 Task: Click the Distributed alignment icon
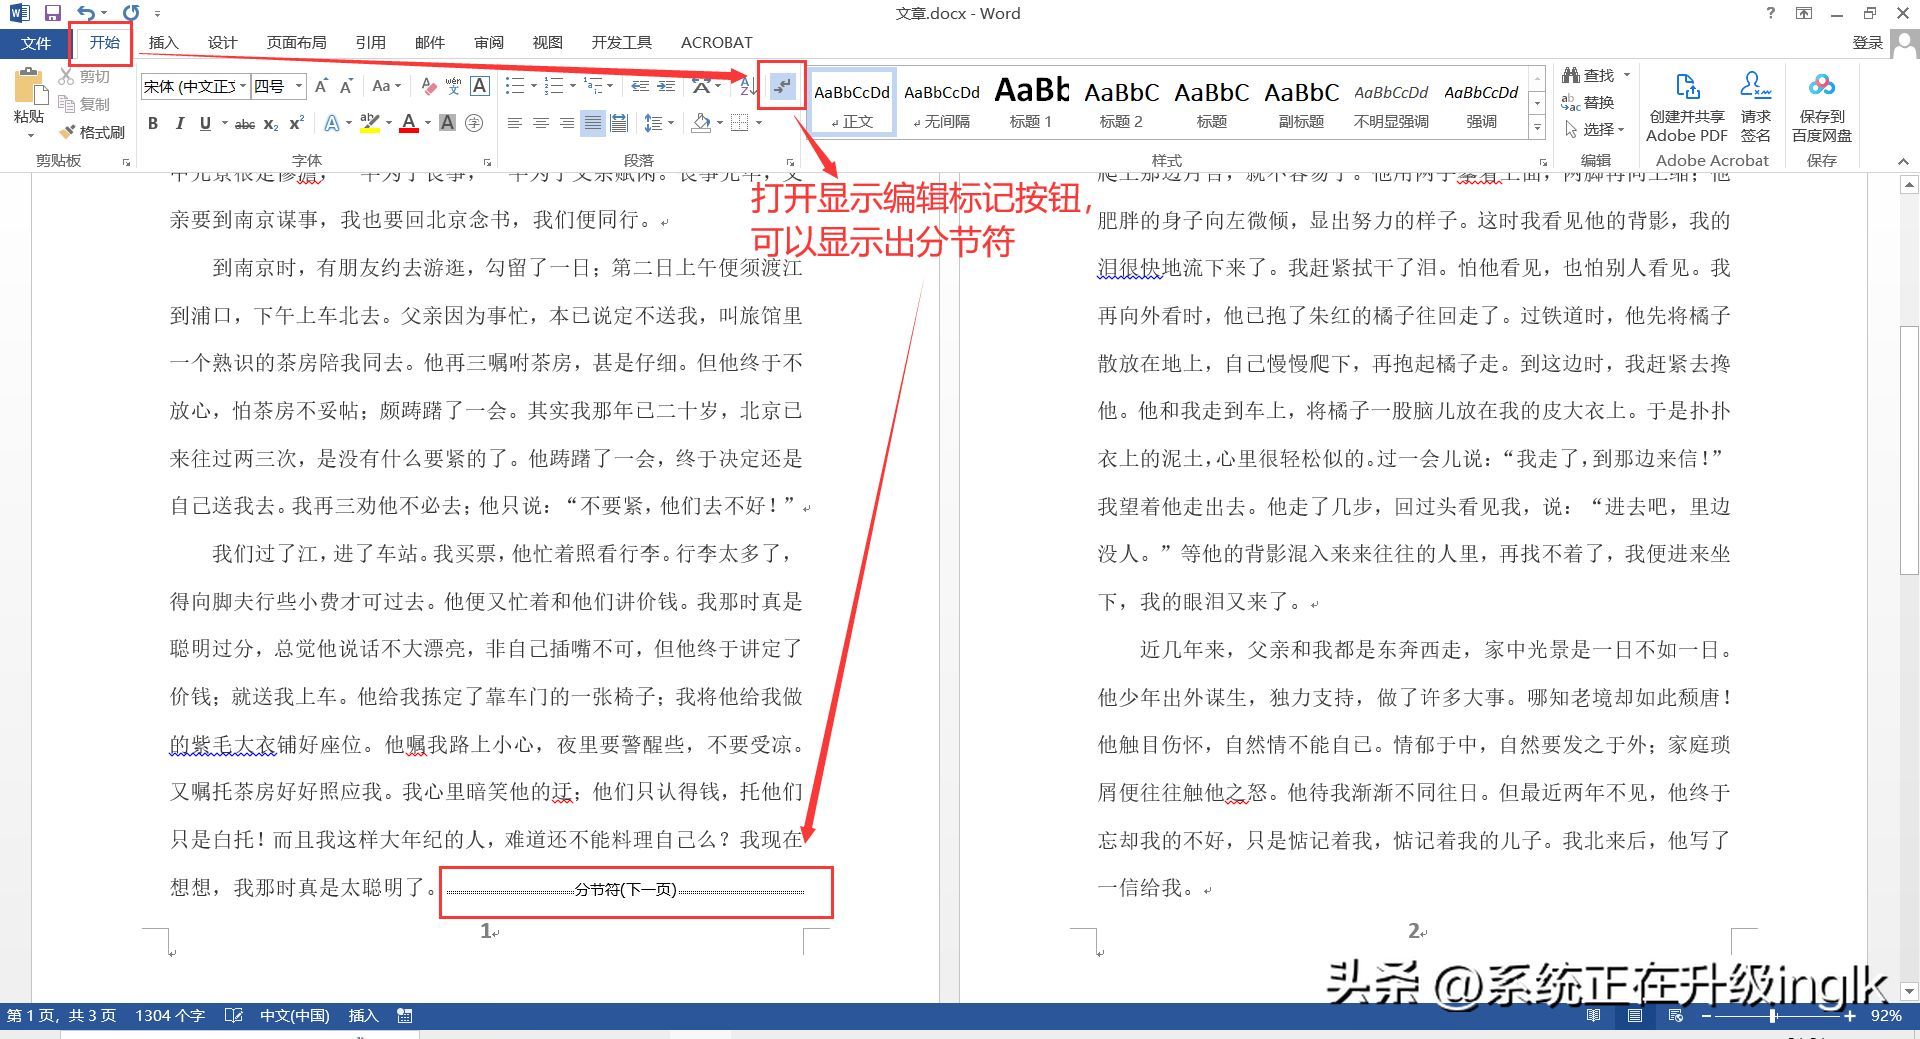pyautogui.click(x=619, y=123)
